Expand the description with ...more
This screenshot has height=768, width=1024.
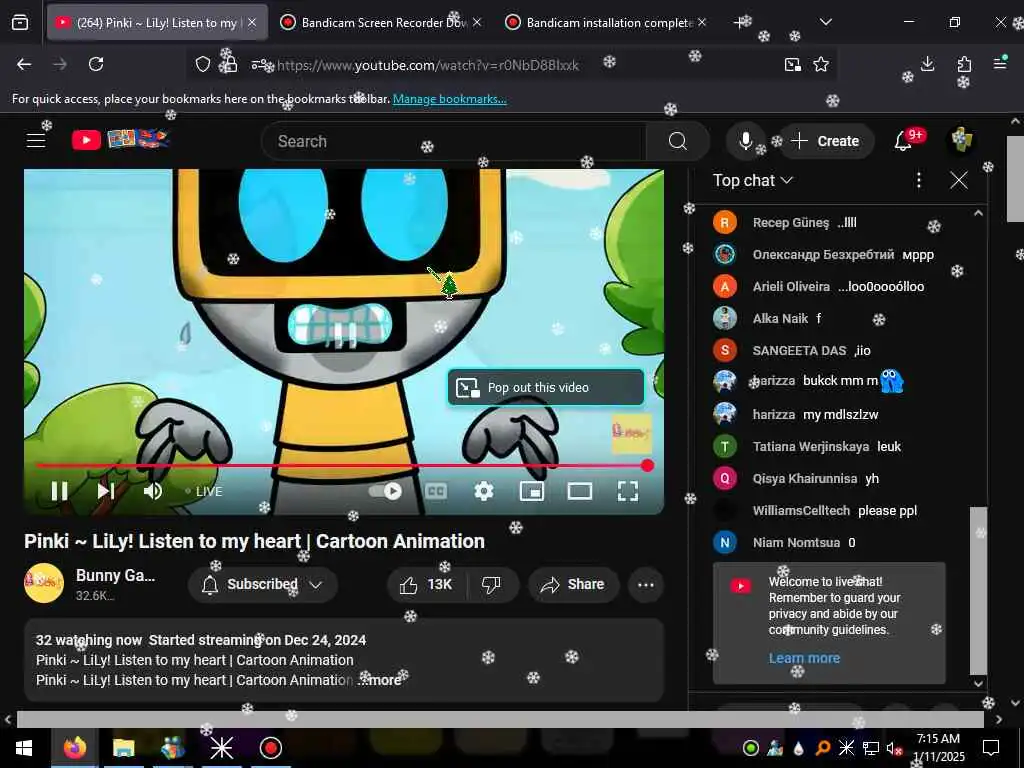pos(379,680)
